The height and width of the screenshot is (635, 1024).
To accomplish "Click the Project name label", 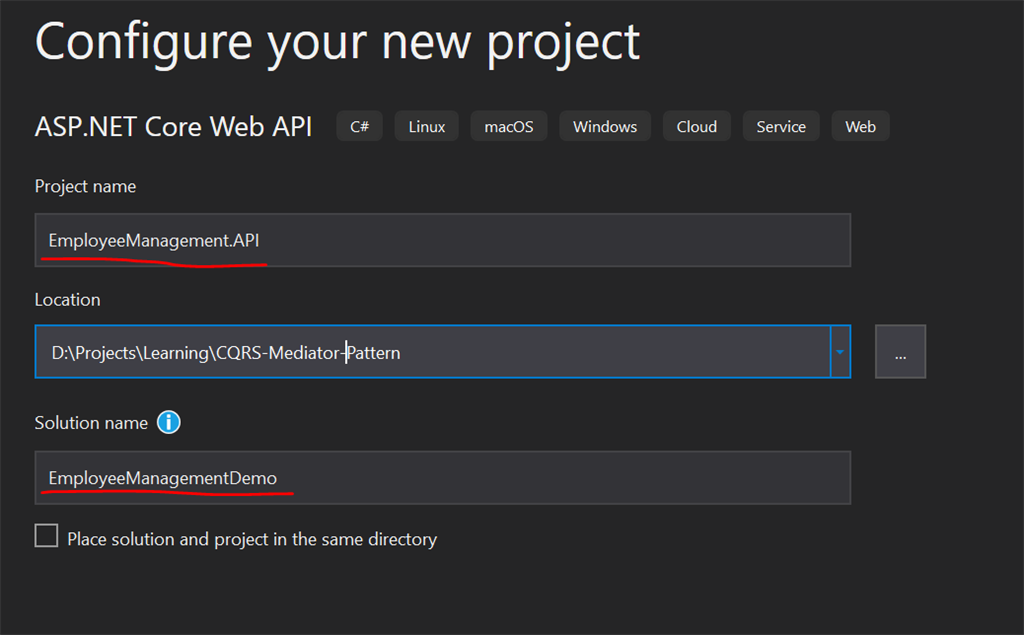I will point(86,186).
